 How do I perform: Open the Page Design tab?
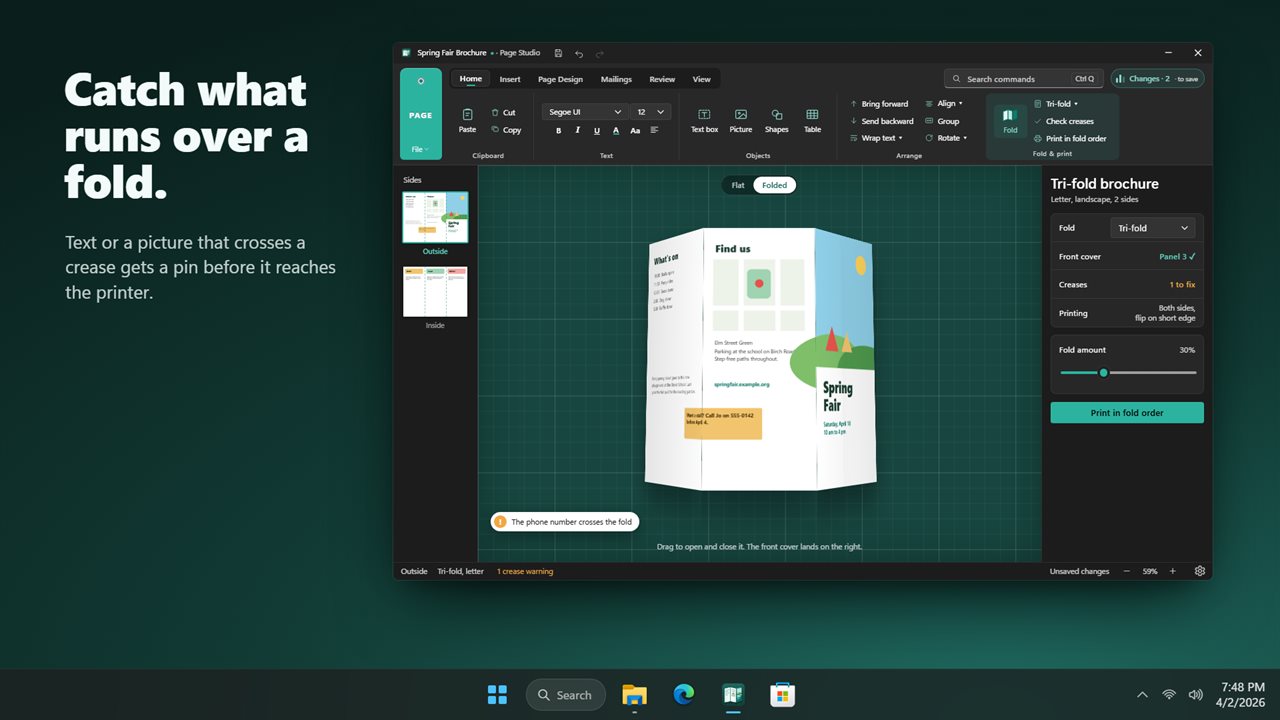point(560,79)
